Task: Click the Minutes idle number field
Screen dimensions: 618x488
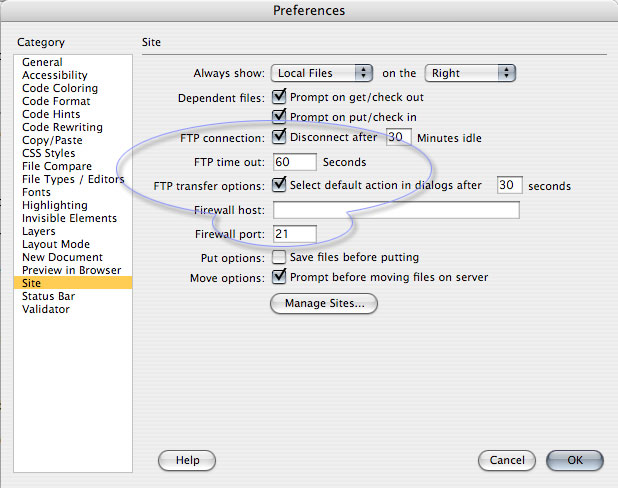Action: [398, 137]
